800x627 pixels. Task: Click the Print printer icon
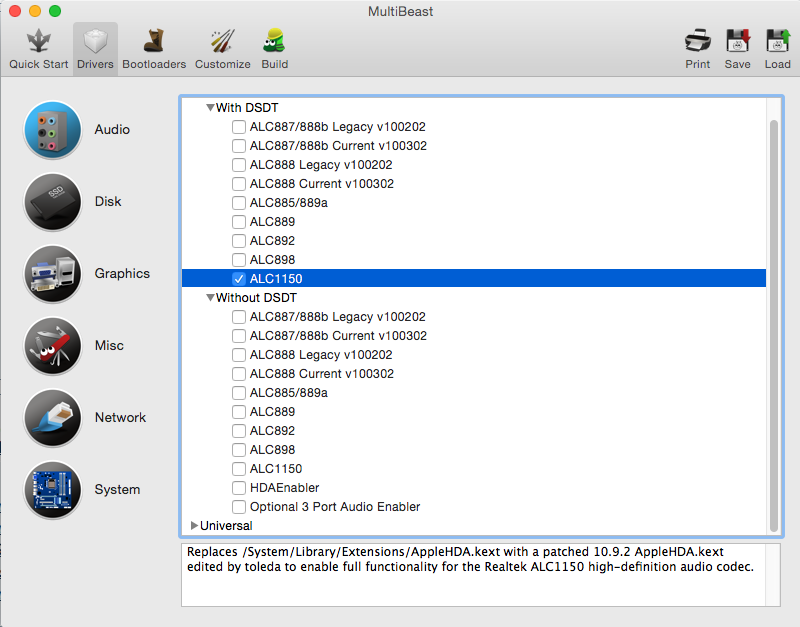(x=698, y=42)
